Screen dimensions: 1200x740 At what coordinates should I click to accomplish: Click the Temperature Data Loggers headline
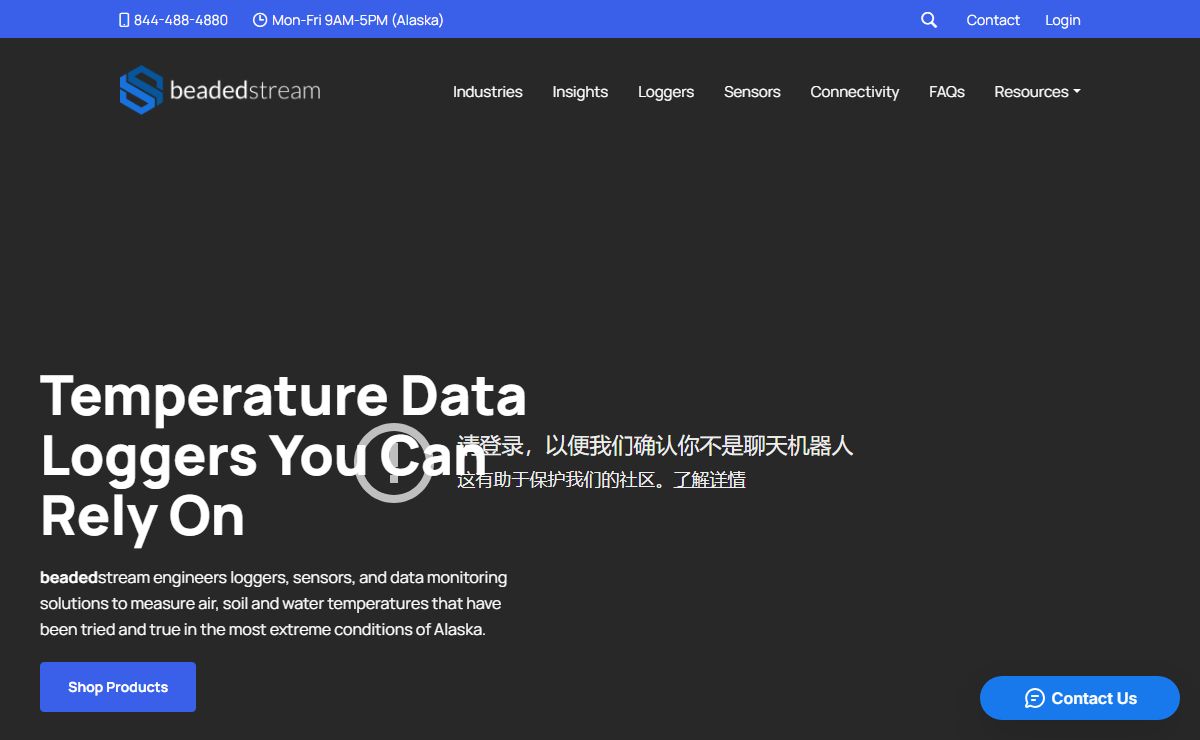coord(283,455)
